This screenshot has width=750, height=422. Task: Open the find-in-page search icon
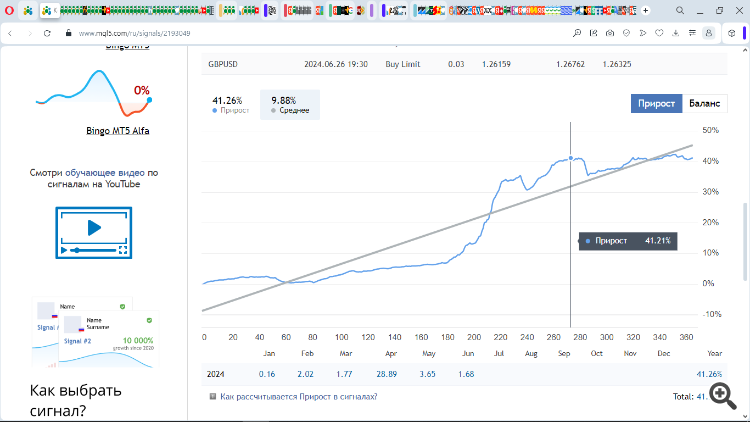click(x=577, y=33)
